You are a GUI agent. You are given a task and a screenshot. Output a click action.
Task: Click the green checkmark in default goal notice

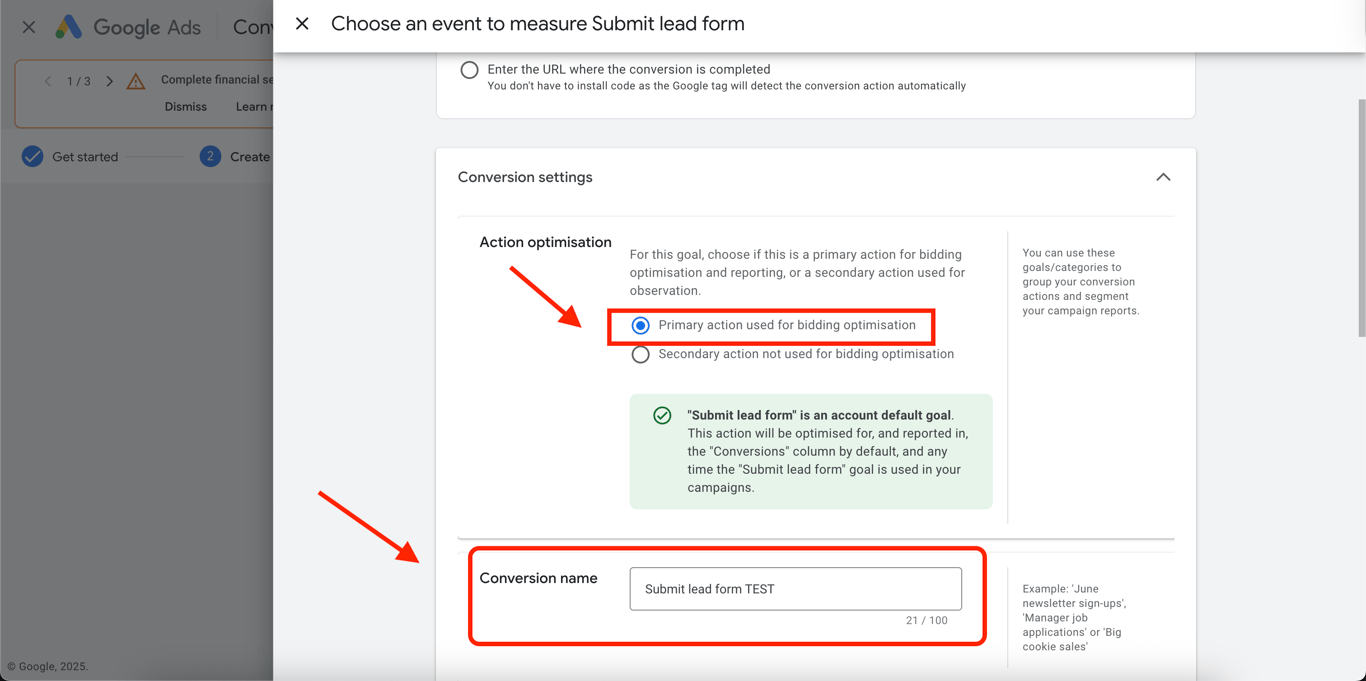tap(662, 416)
